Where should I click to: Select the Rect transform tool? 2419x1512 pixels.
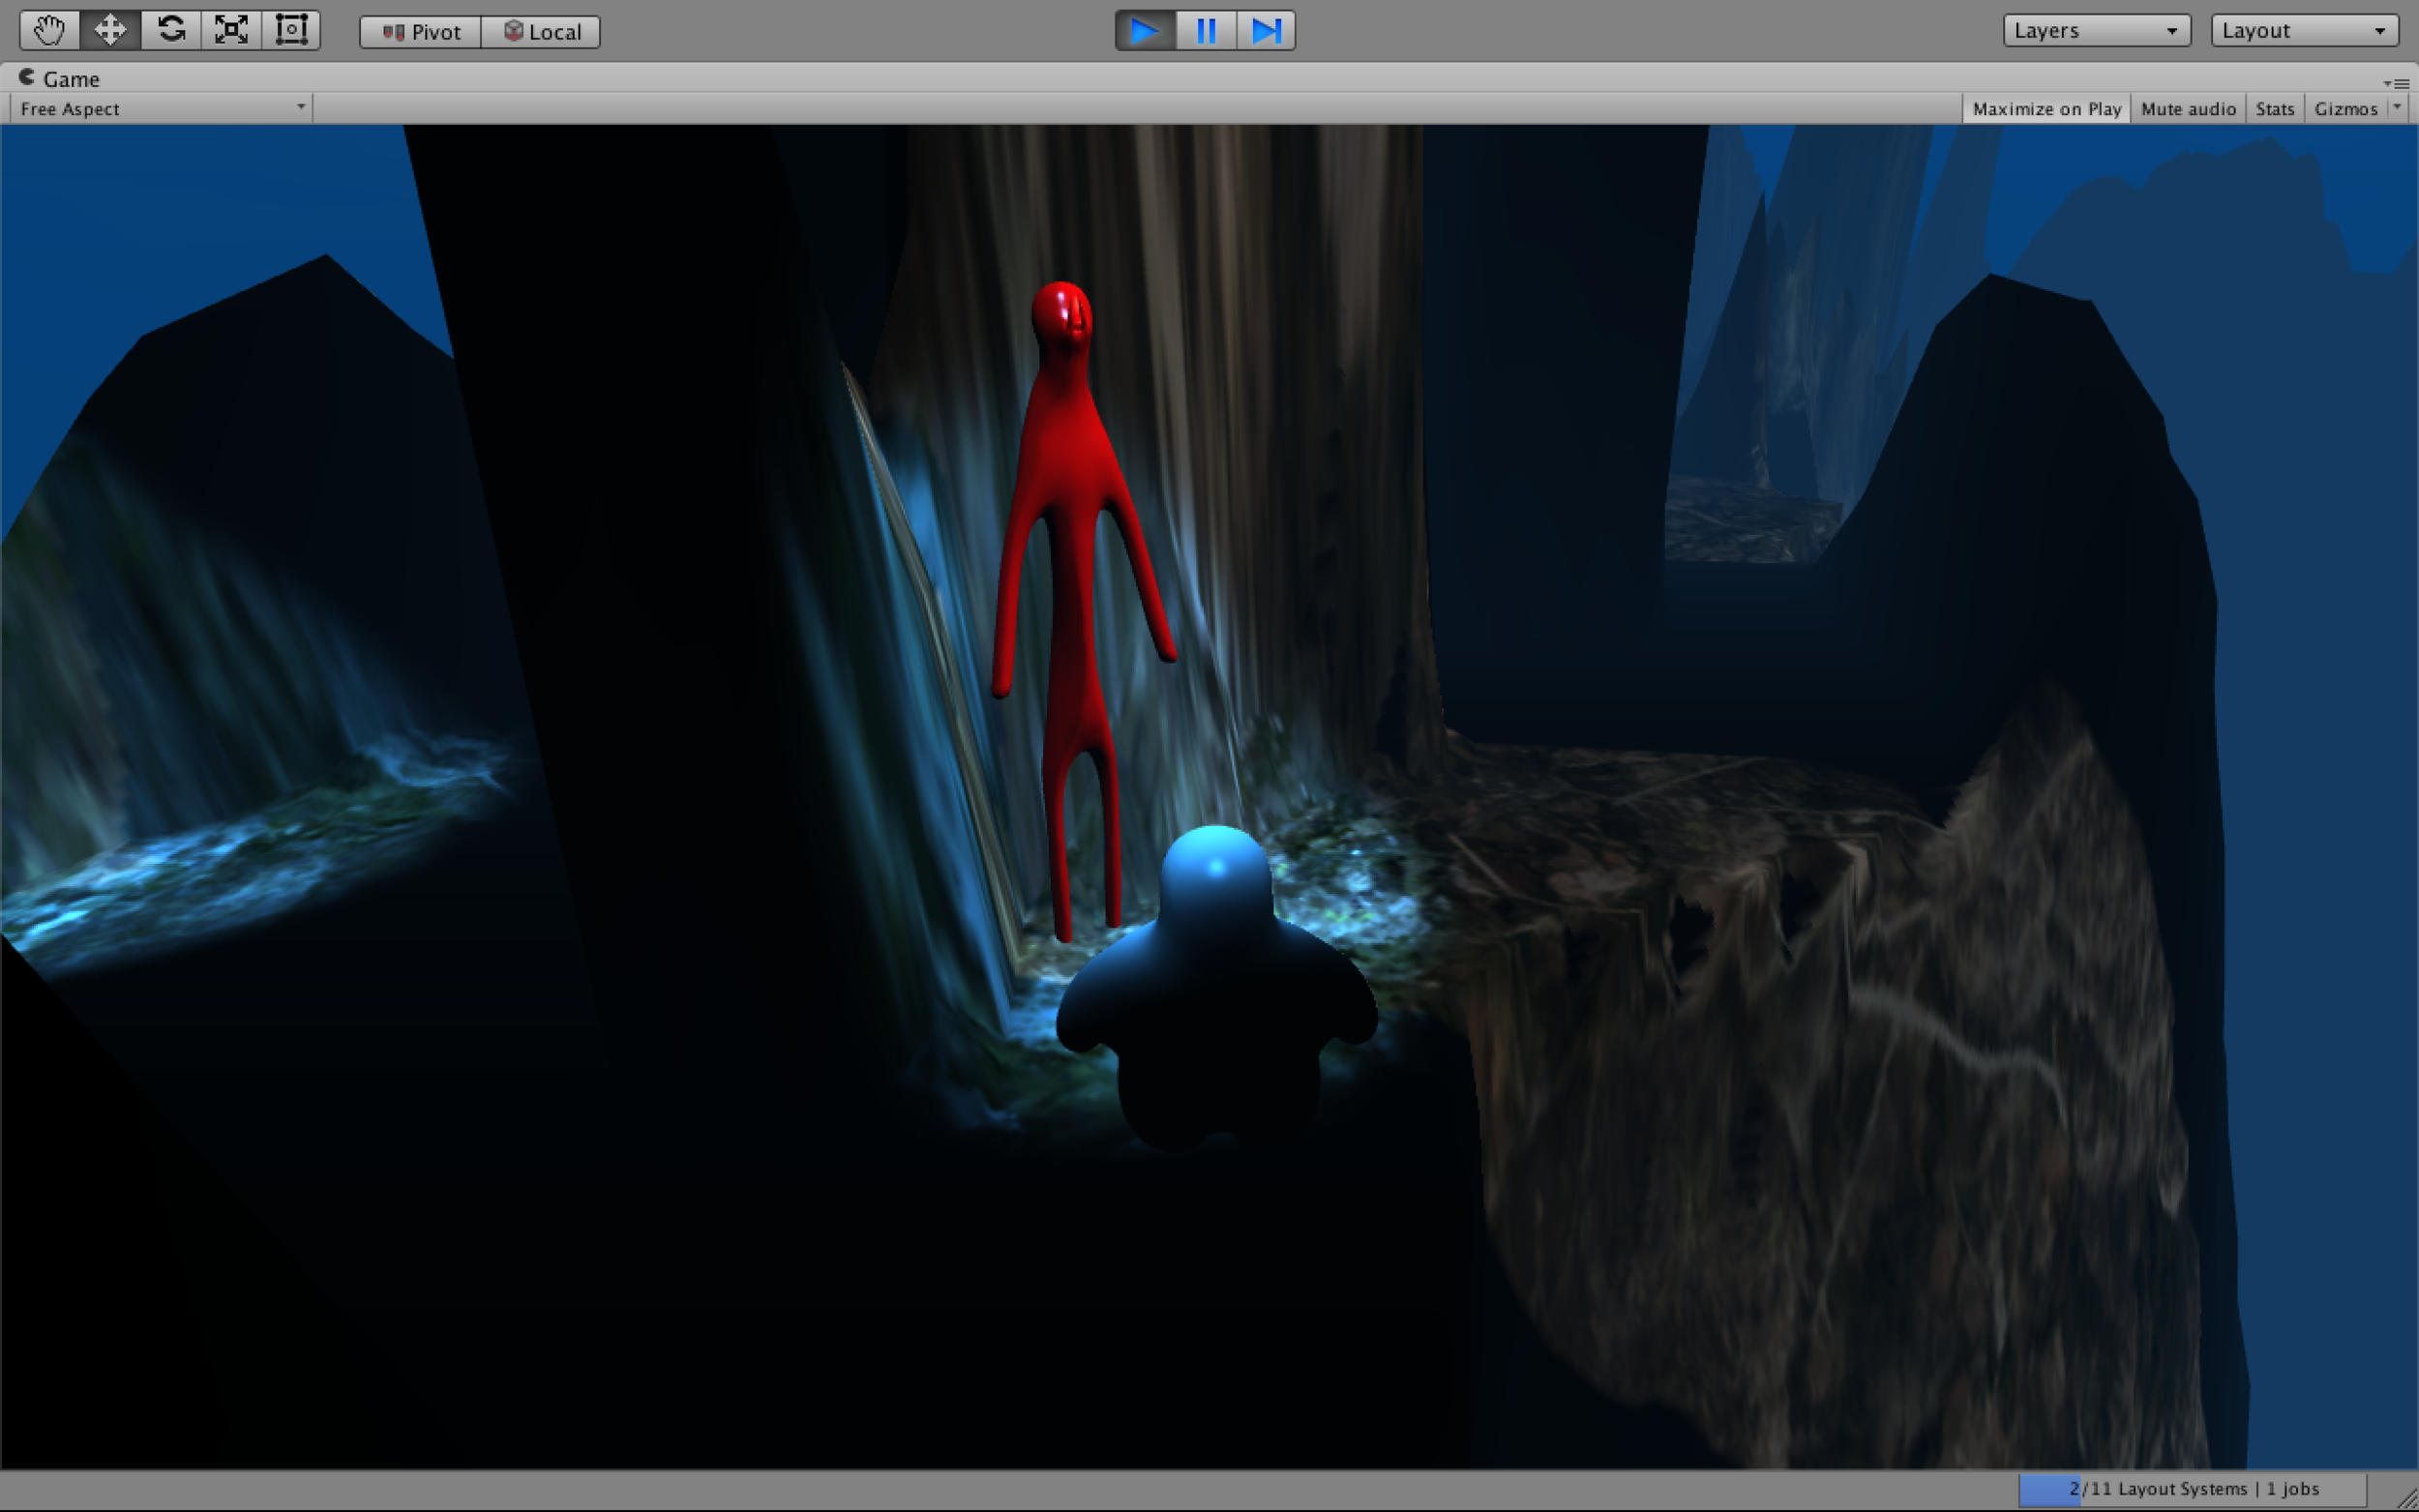(291, 30)
